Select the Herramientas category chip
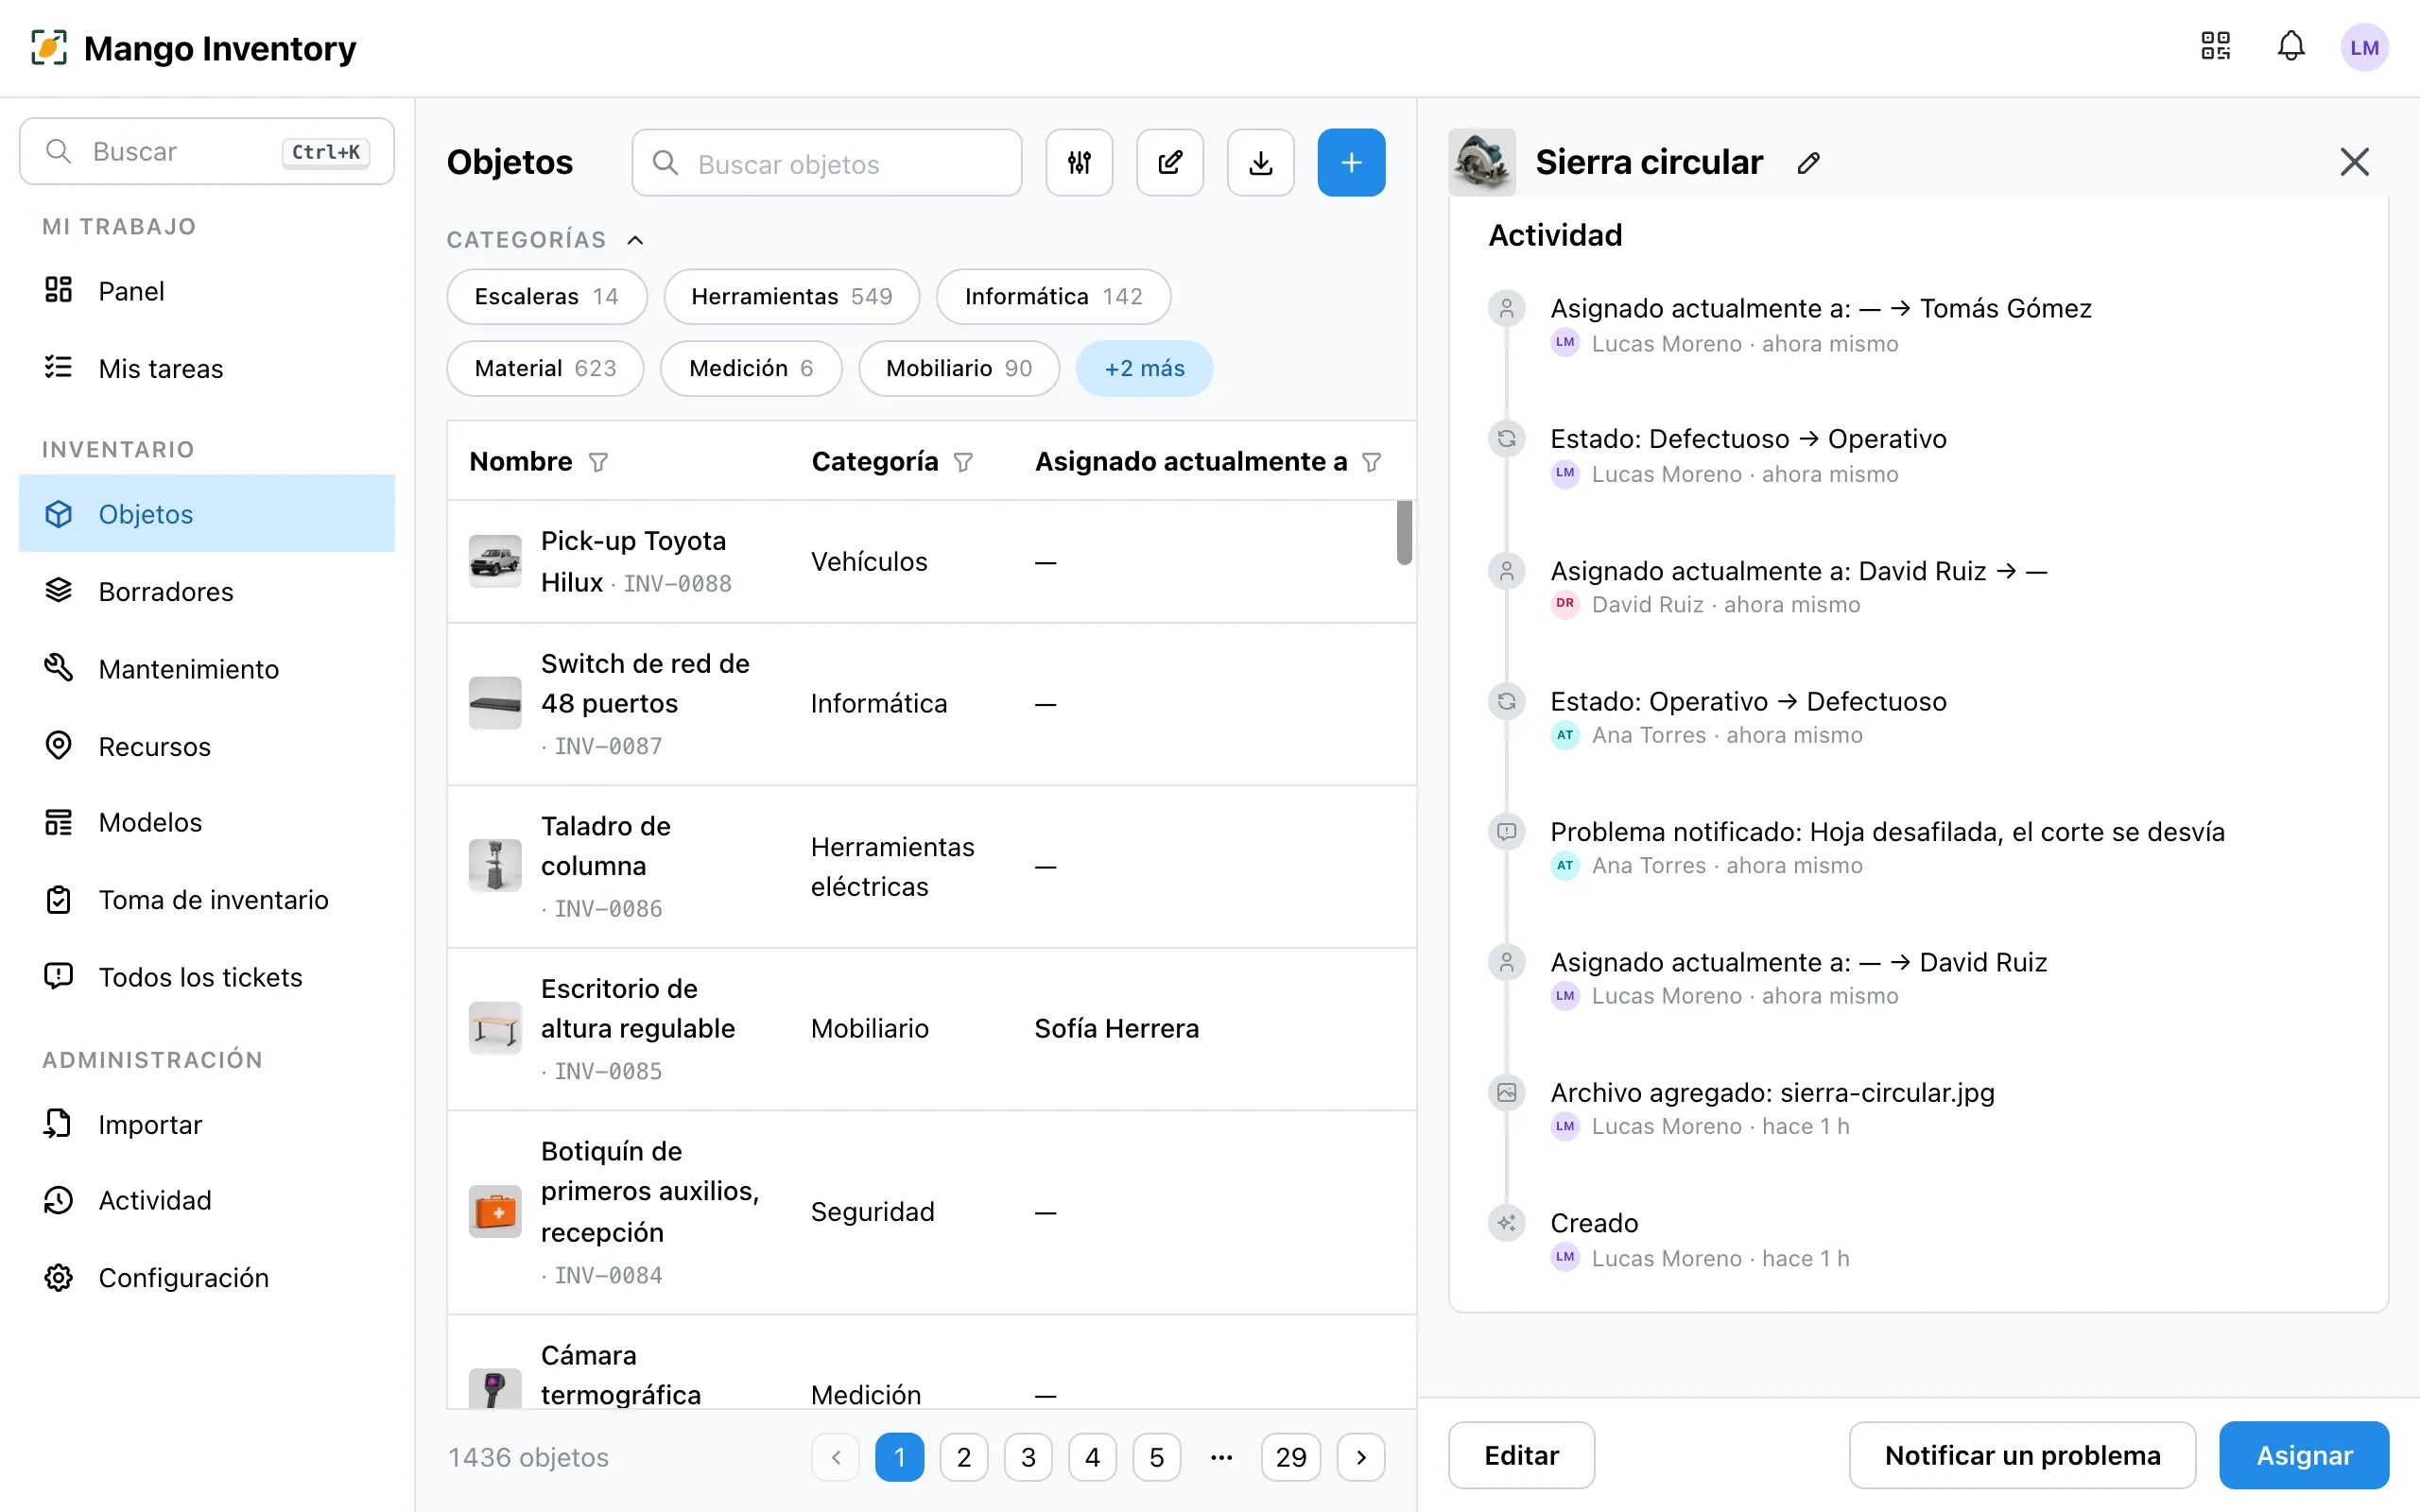 click(791, 296)
